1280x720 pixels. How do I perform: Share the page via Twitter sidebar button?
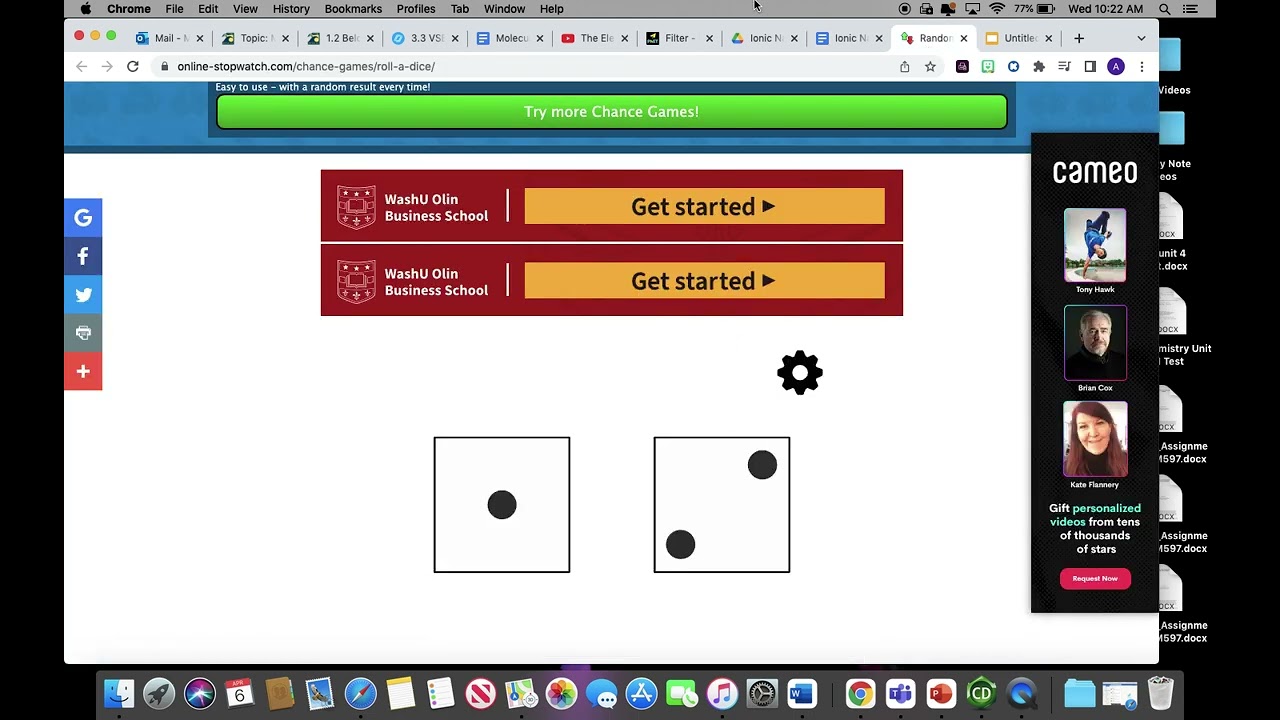pos(83,295)
